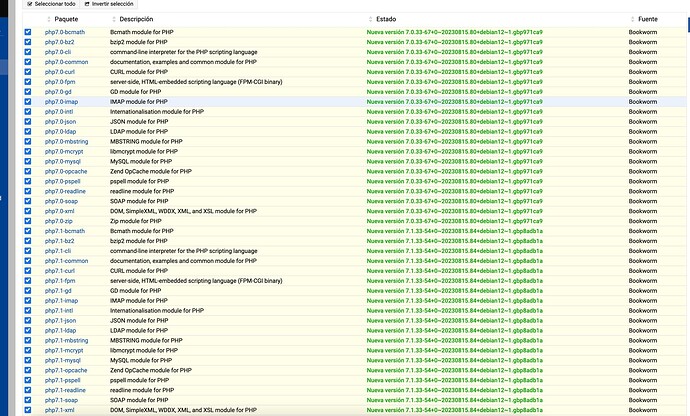The image size is (690, 416).
Task: Open the php7.1-intl package link
Action: click(59, 311)
